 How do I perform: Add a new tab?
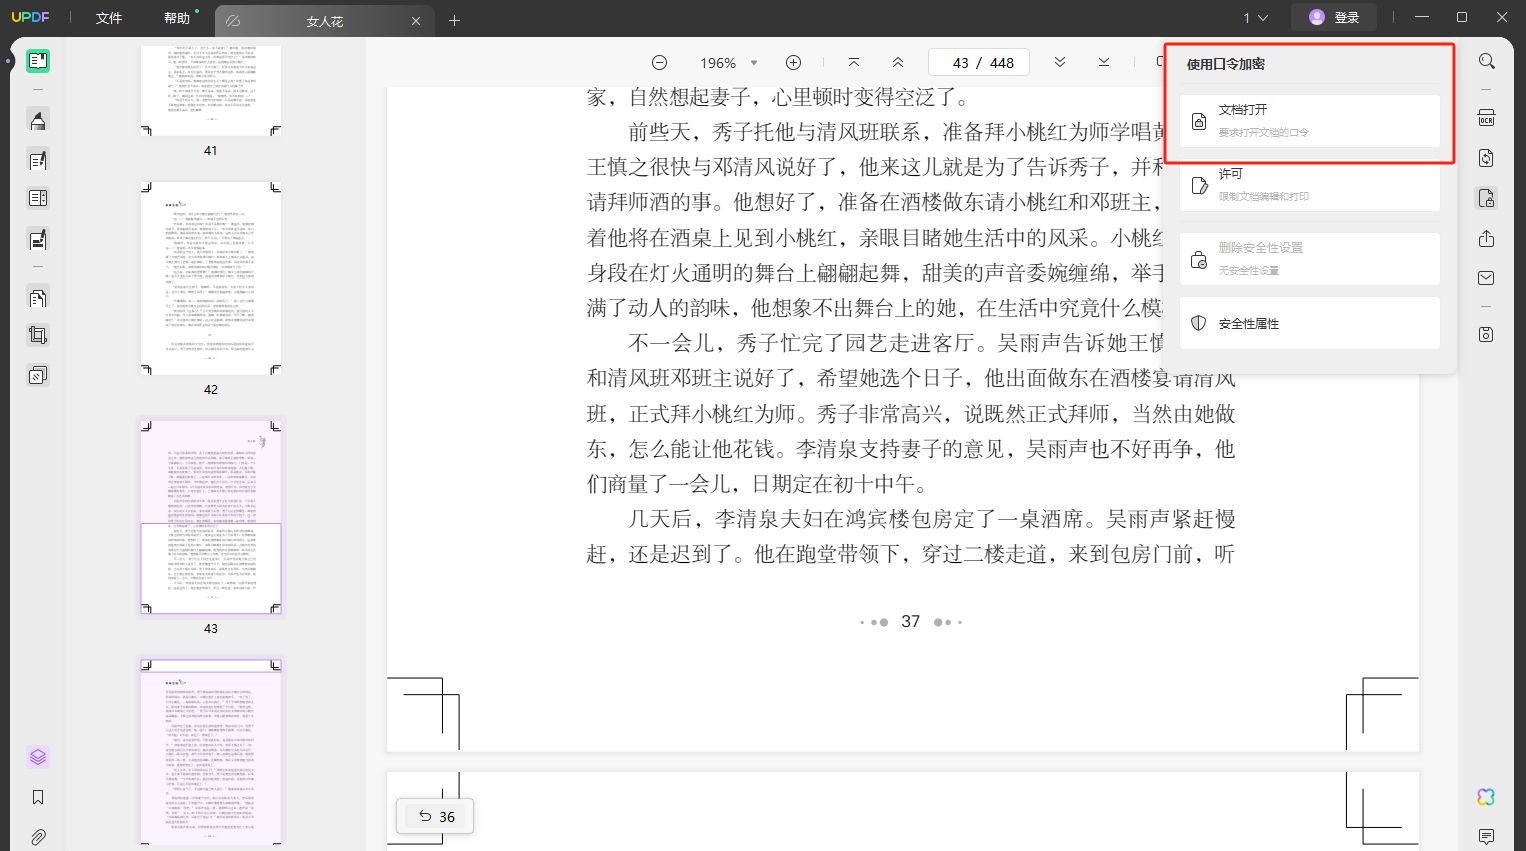(454, 21)
